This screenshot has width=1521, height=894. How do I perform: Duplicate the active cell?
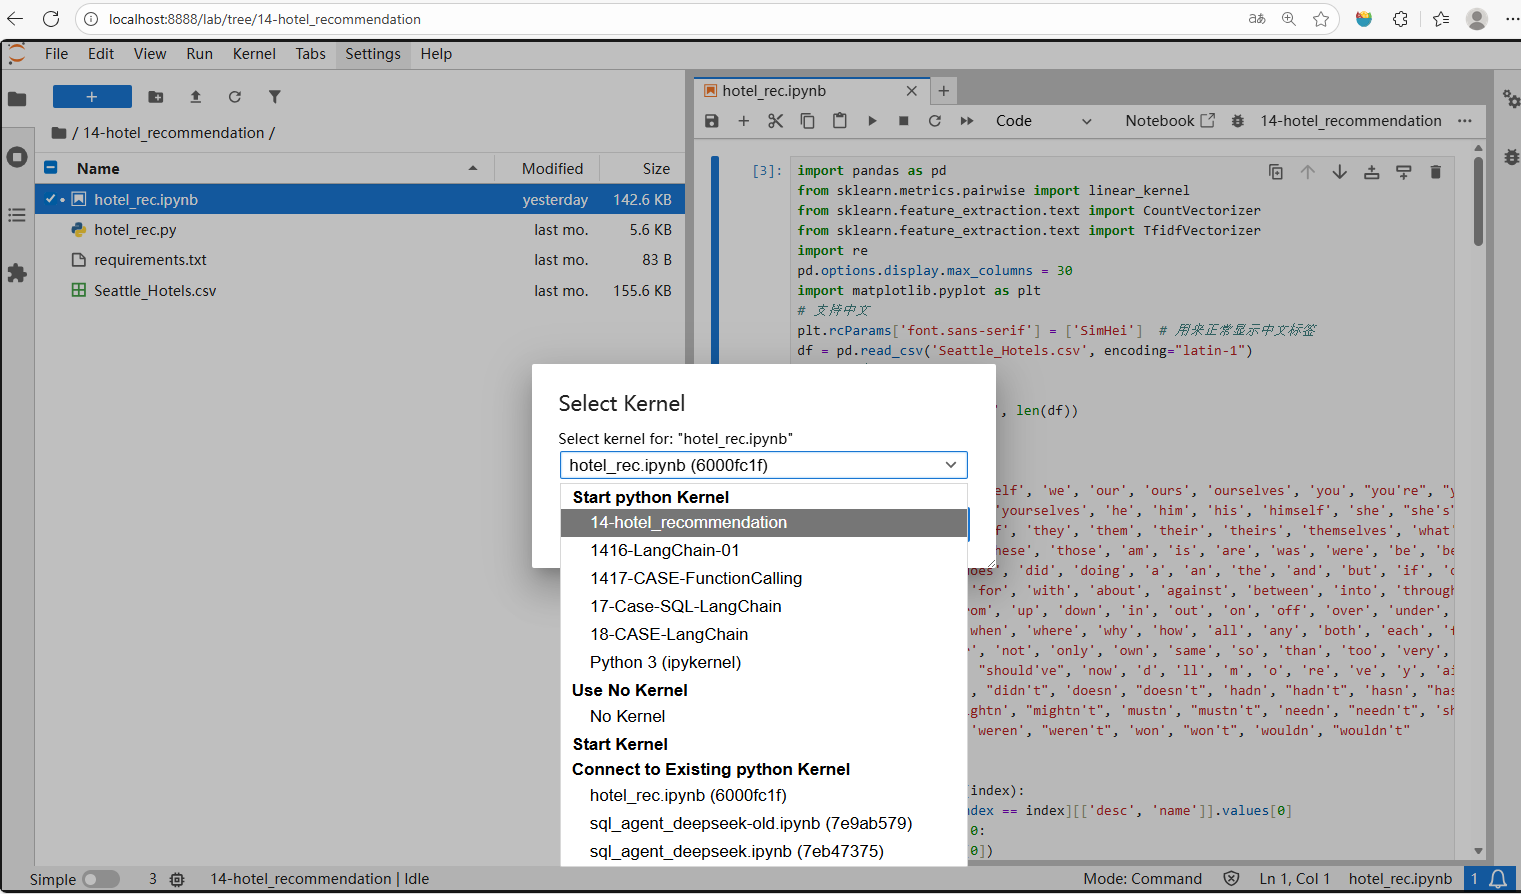click(1276, 172)
